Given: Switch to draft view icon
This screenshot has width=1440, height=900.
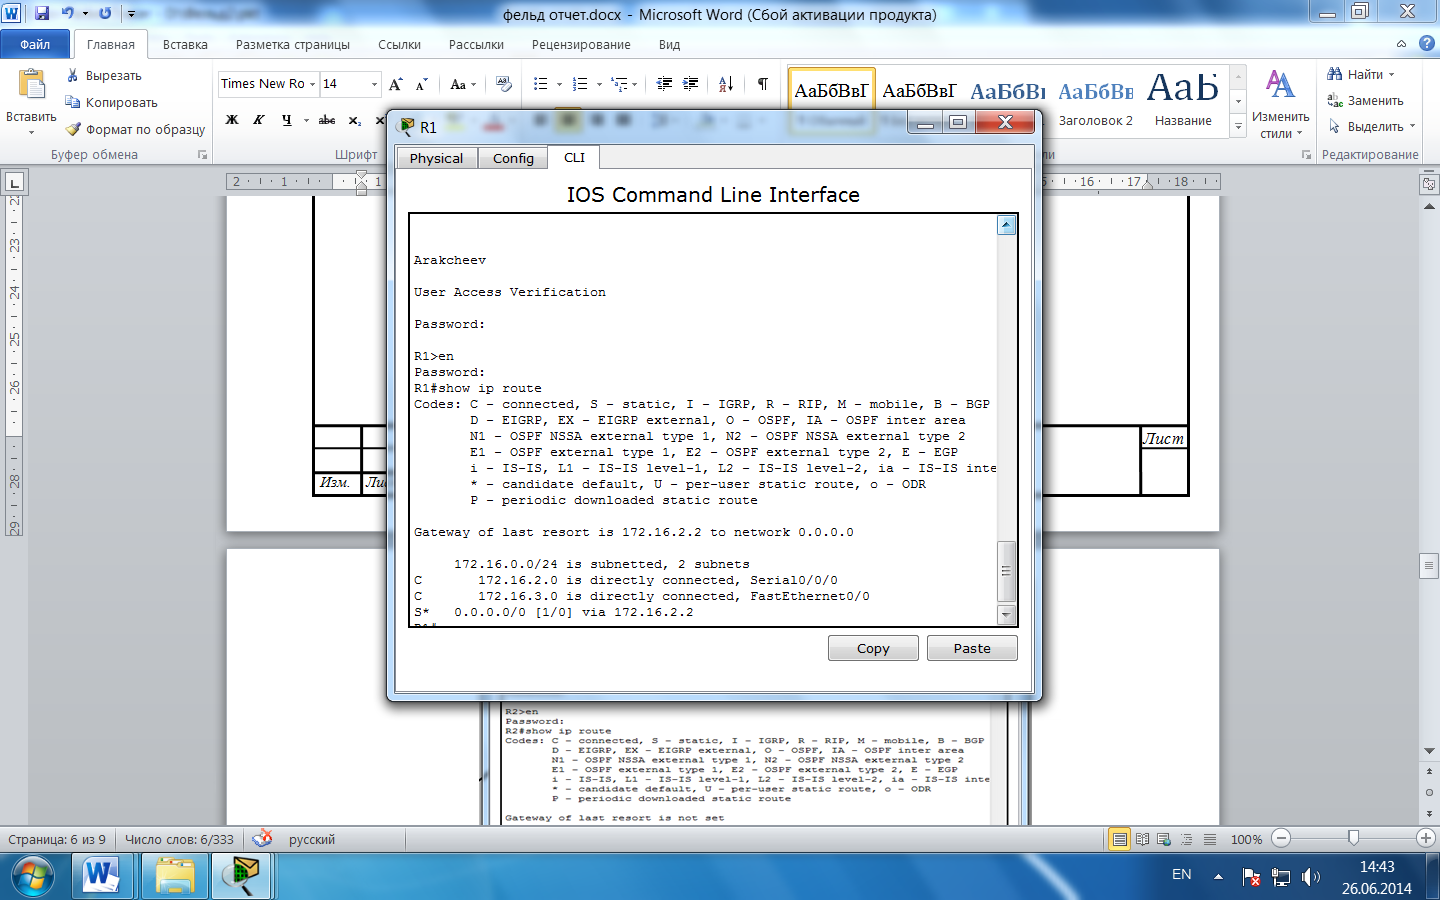Looking at the screenshot, I should (1210, 839).
